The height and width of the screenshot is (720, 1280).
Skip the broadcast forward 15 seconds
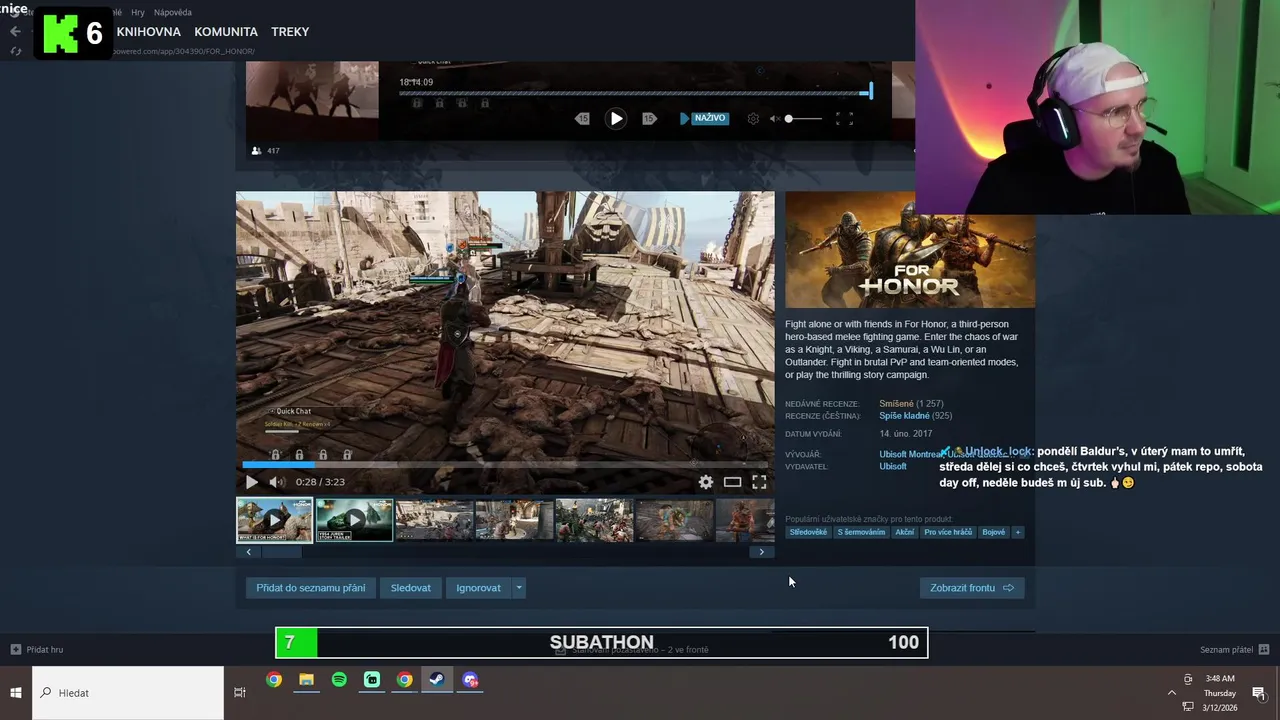click(649, 118)
